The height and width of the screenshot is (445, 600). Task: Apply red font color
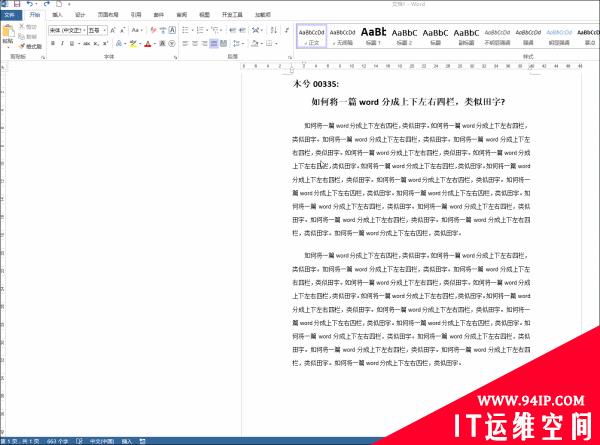click(x=148, y=44)
